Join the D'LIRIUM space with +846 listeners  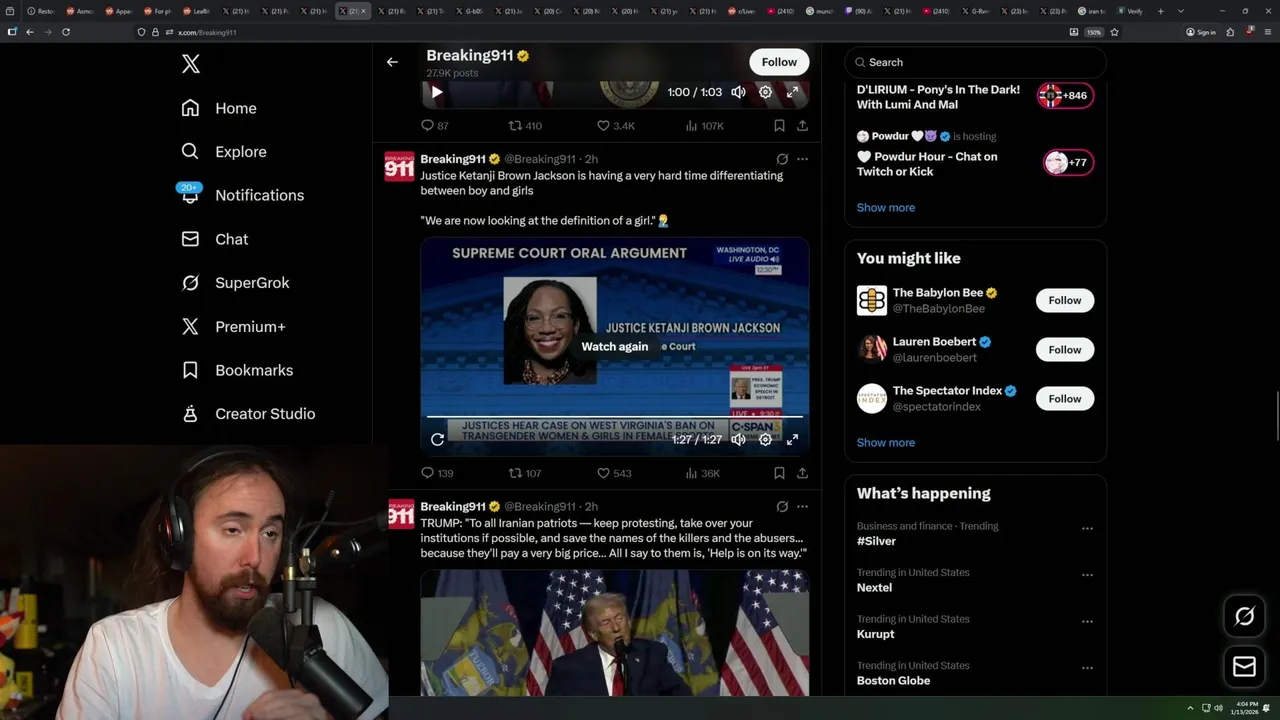(1066, 96)
